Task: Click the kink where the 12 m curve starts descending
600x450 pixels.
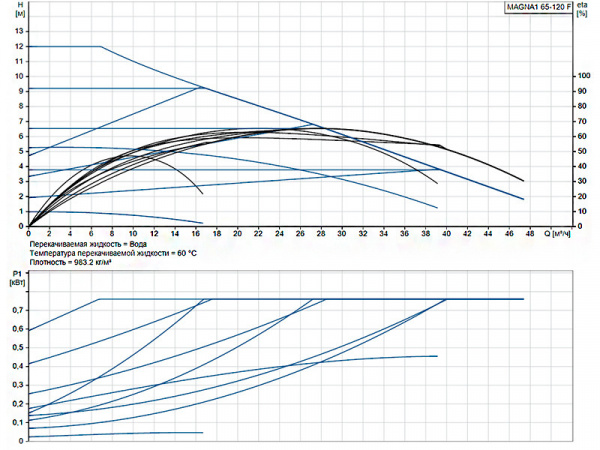Action: 101,46
